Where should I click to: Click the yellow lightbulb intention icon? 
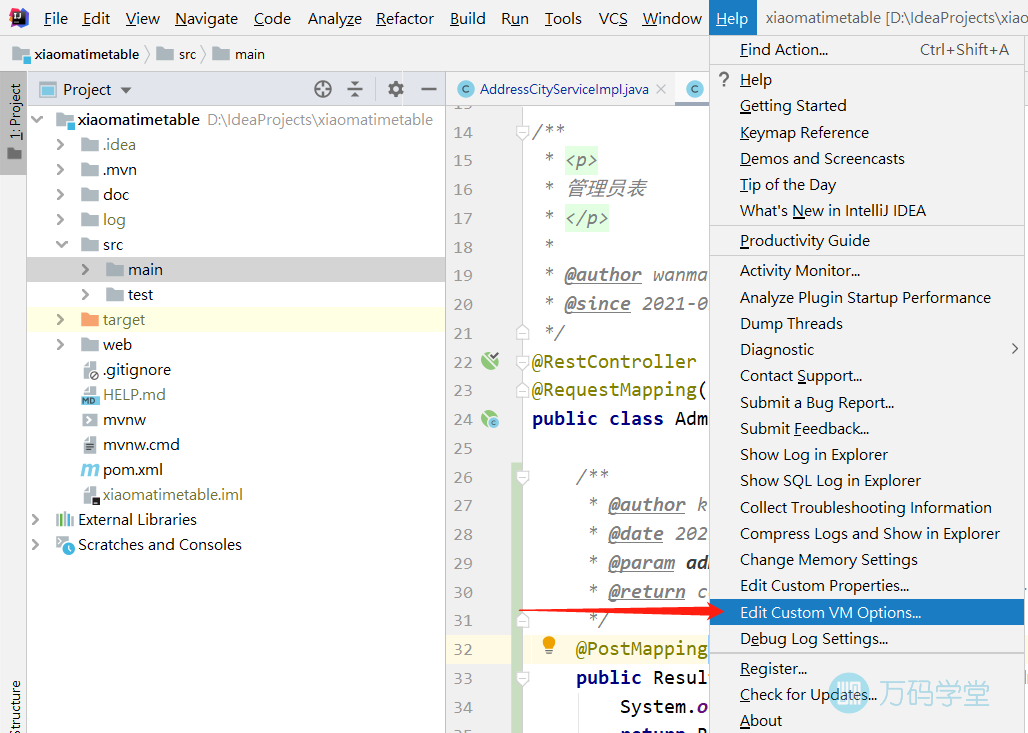click(548, 646)
